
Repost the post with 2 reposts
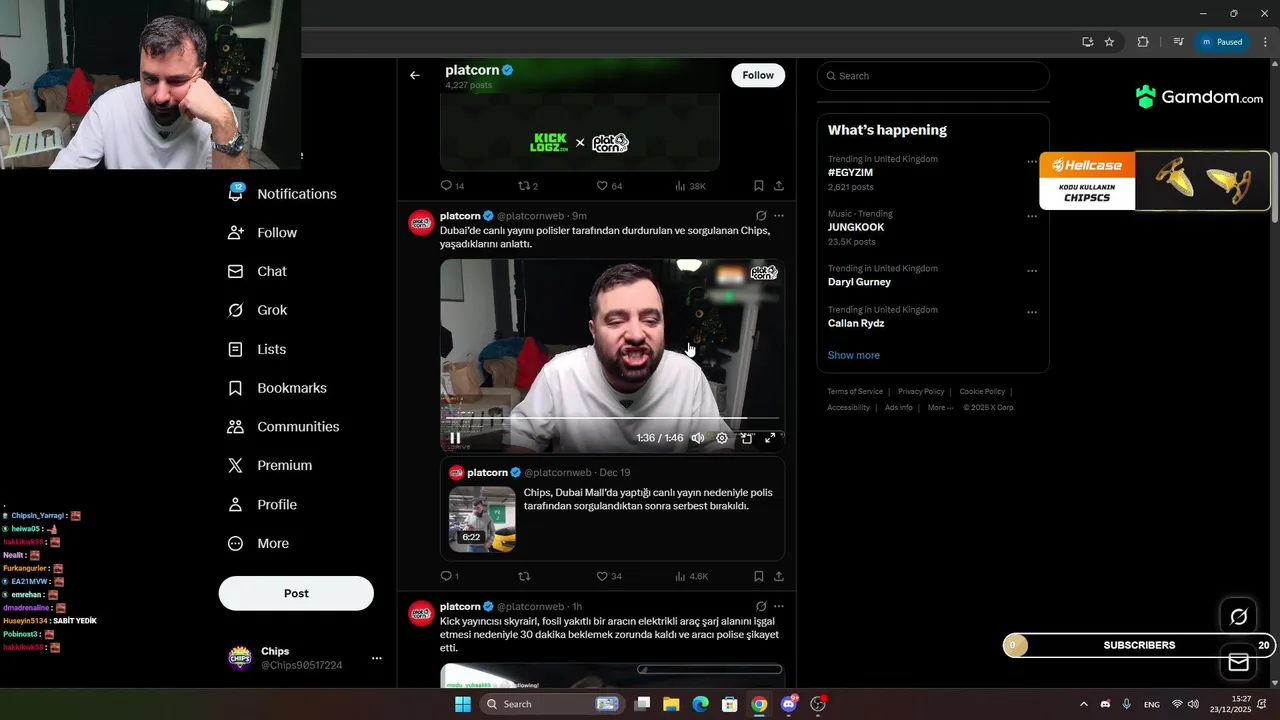[528, 186]
